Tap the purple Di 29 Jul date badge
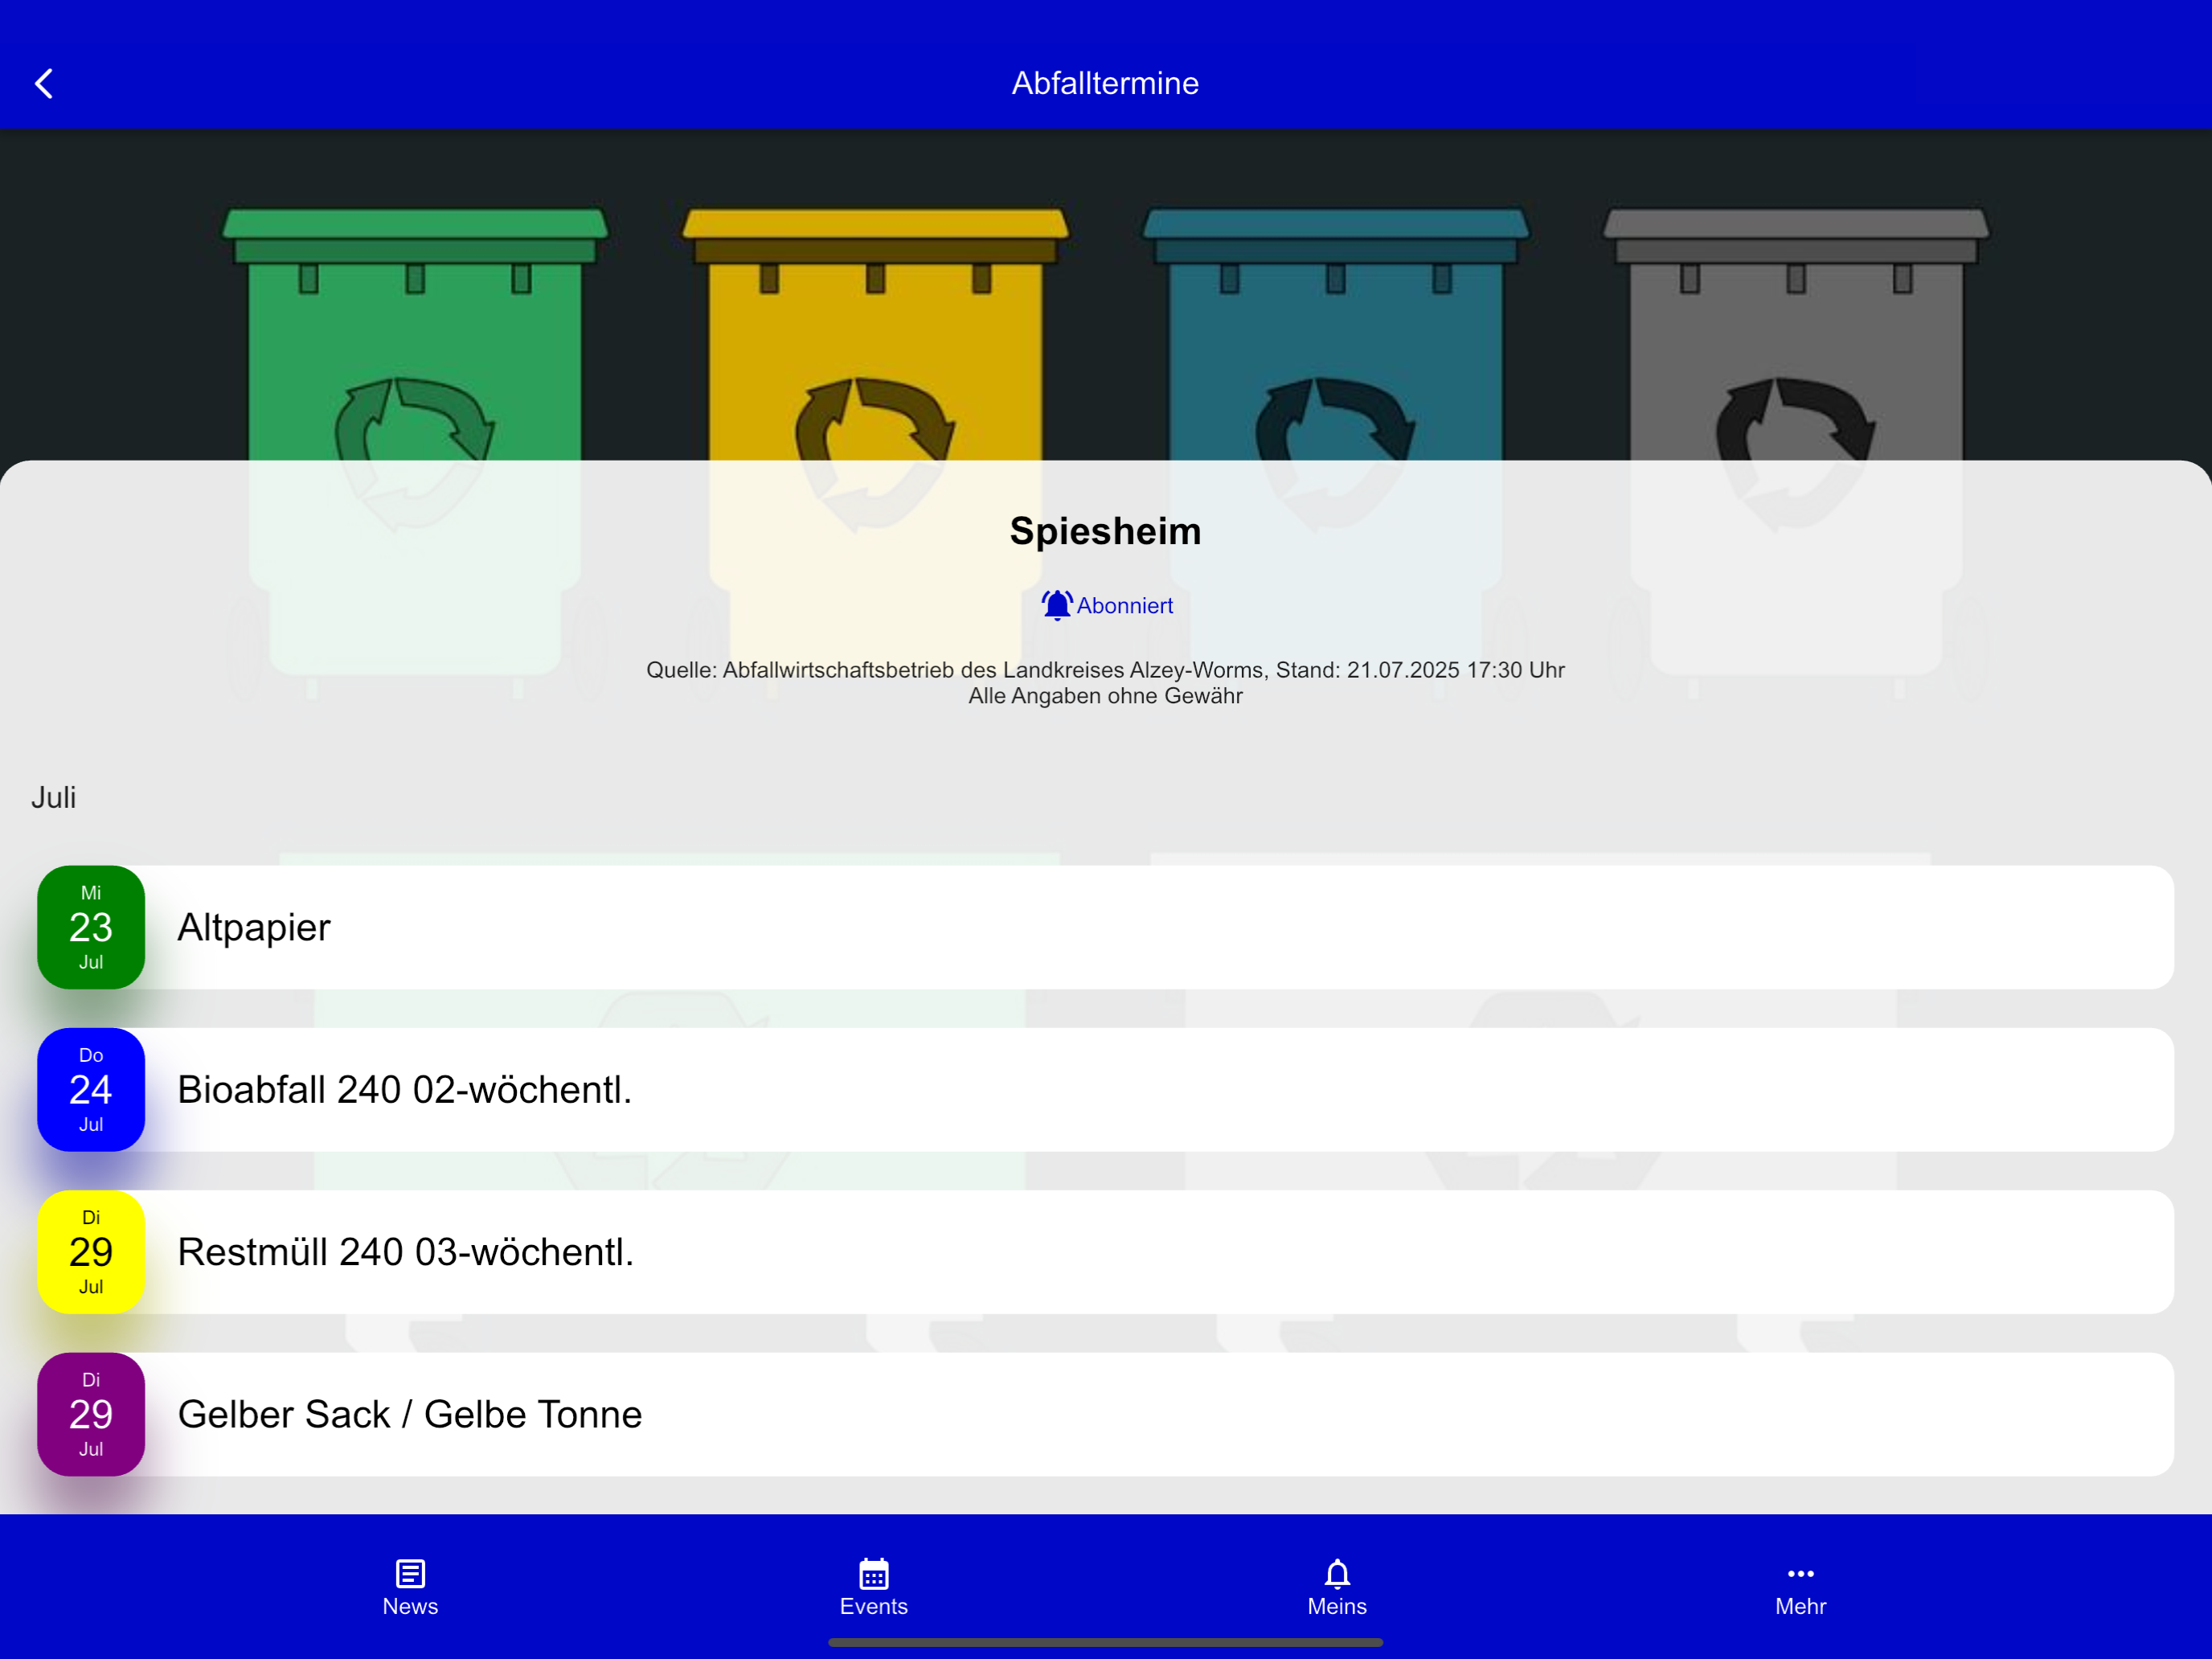Screen dimensions: 2212x1659 pyautogui.click(x=91, y=1414)
